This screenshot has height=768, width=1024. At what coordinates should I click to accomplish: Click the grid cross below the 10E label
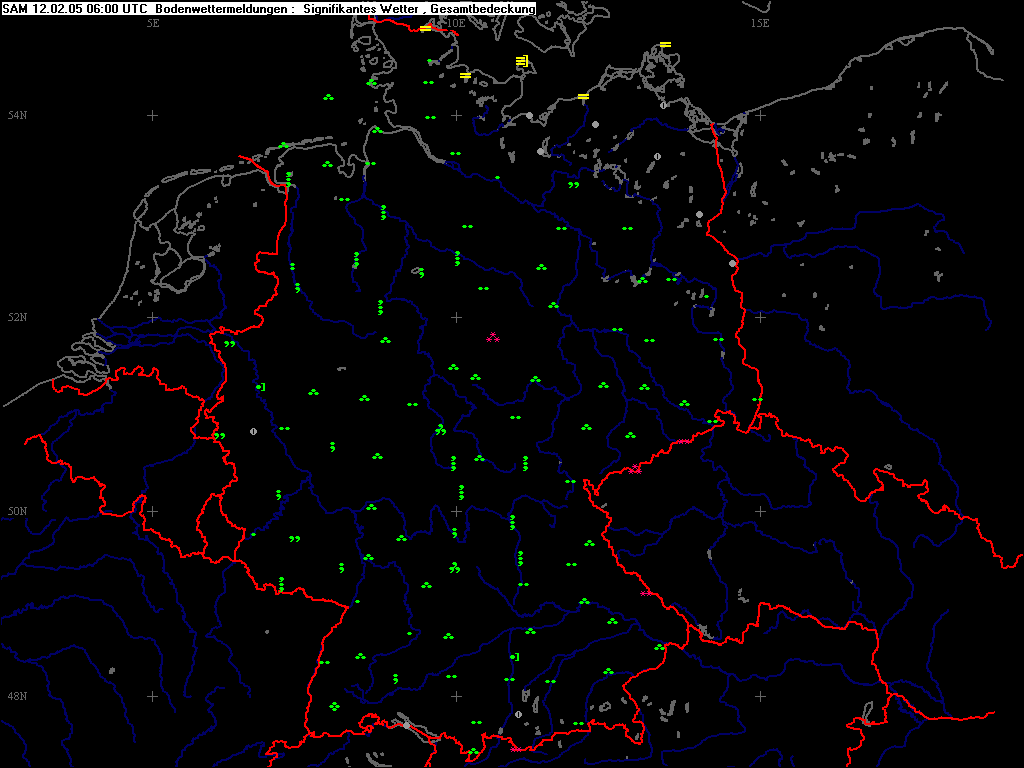456,115
